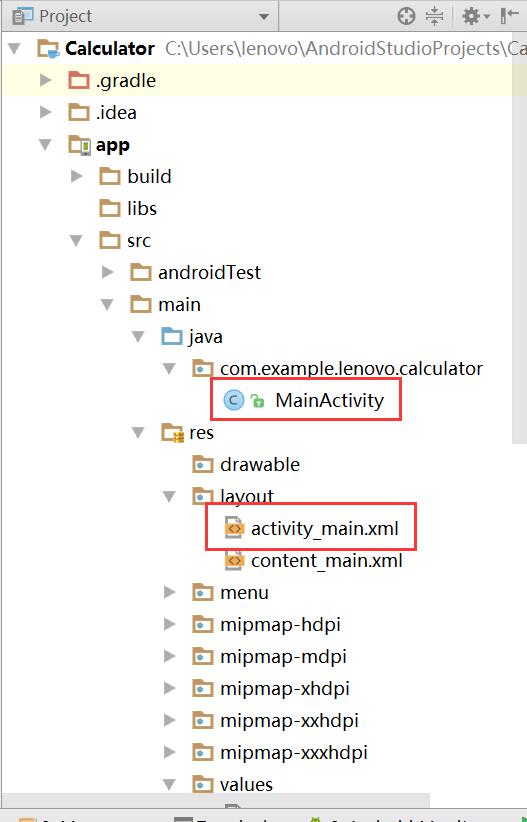Collapse the java folder
The width and height of the screenshot is (527, 822).
pos(138,337)
